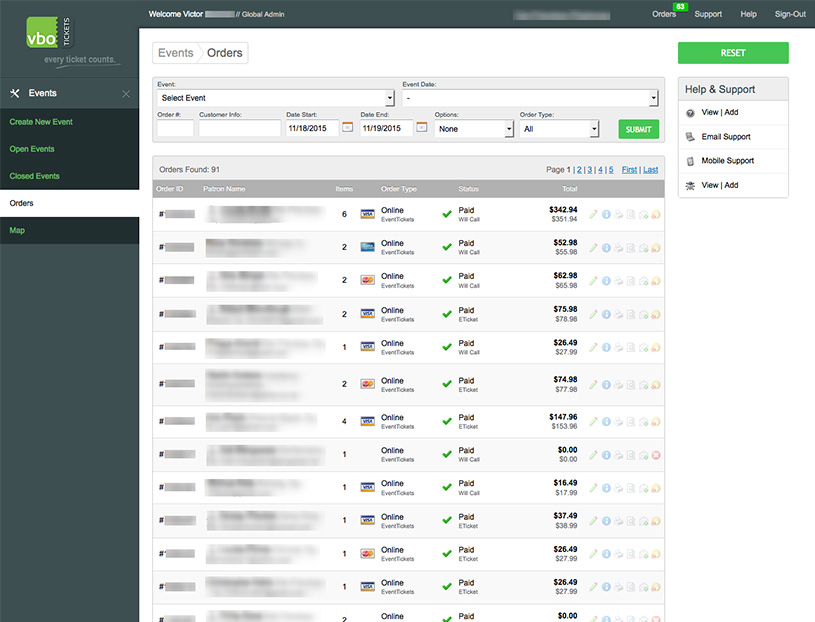815x622 pixels.
Task: Open the Options dropdown showing None
Action: pos(474,129)
